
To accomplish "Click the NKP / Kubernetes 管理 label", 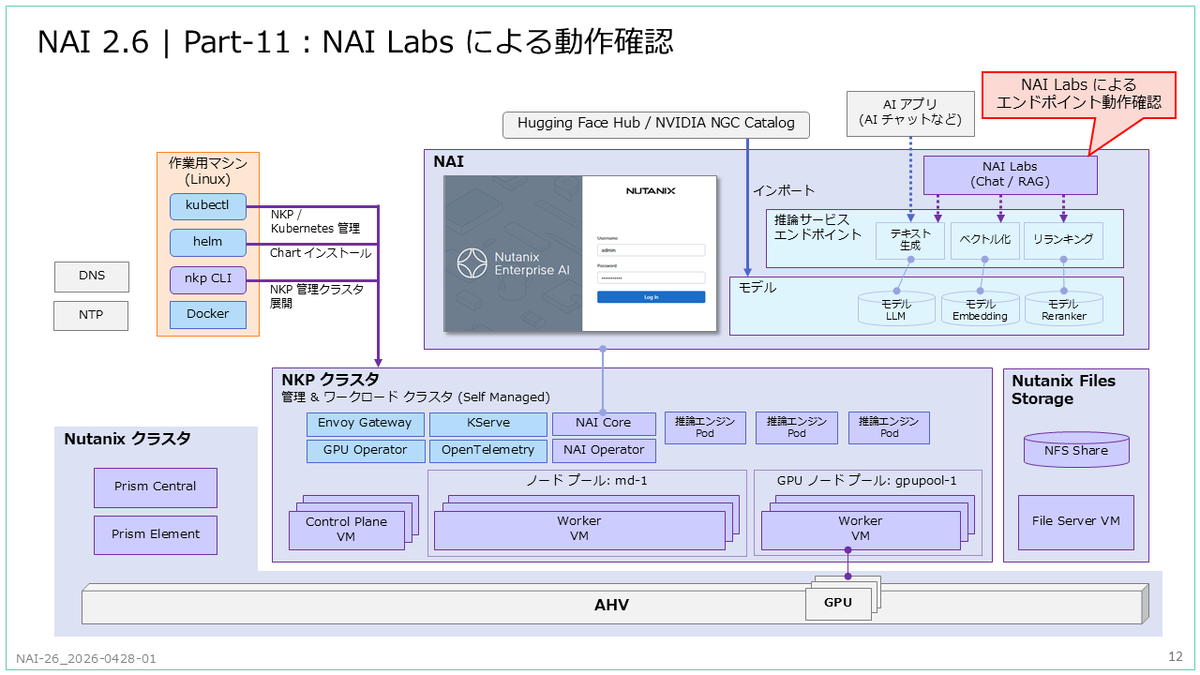I will click(314, 222).
